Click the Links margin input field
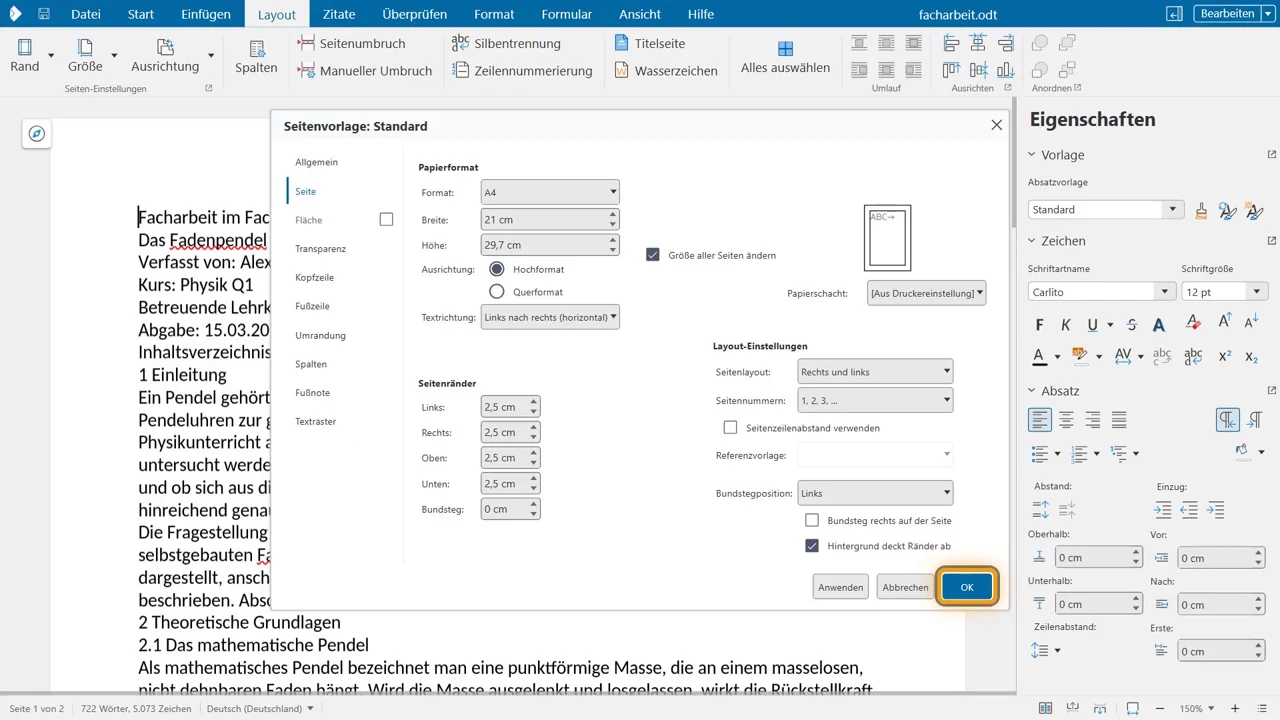This screenshot has width=1280, height=720. [510, 407]
